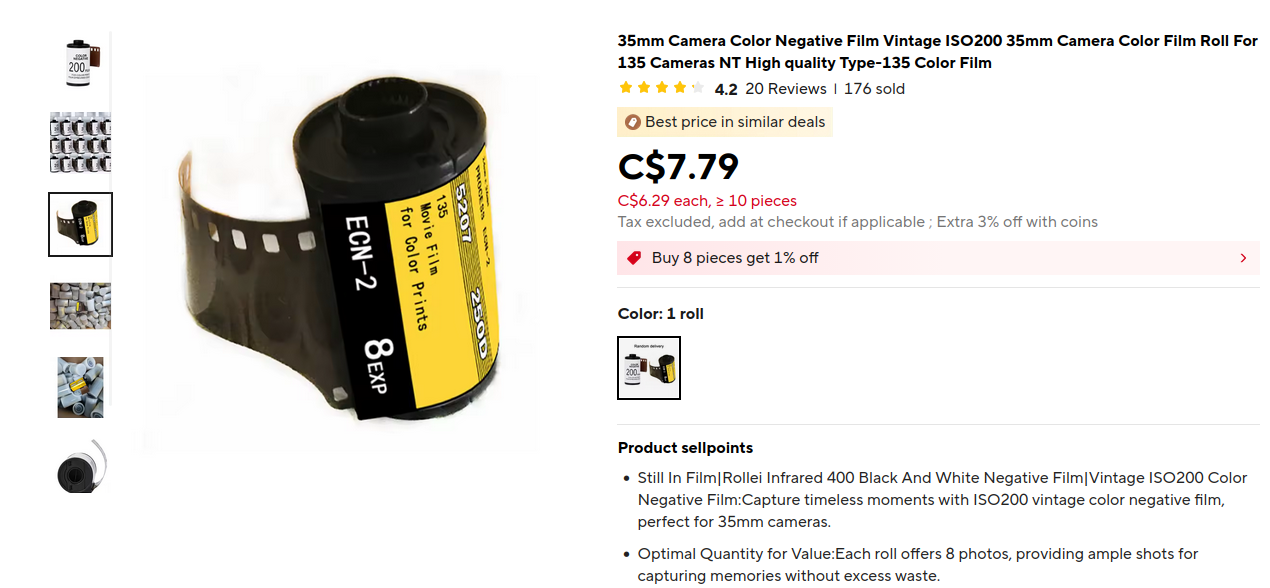Screen dimensions: 1270x588
Task: Click the 'Best price in similar deals' badge
Action: 725,122
